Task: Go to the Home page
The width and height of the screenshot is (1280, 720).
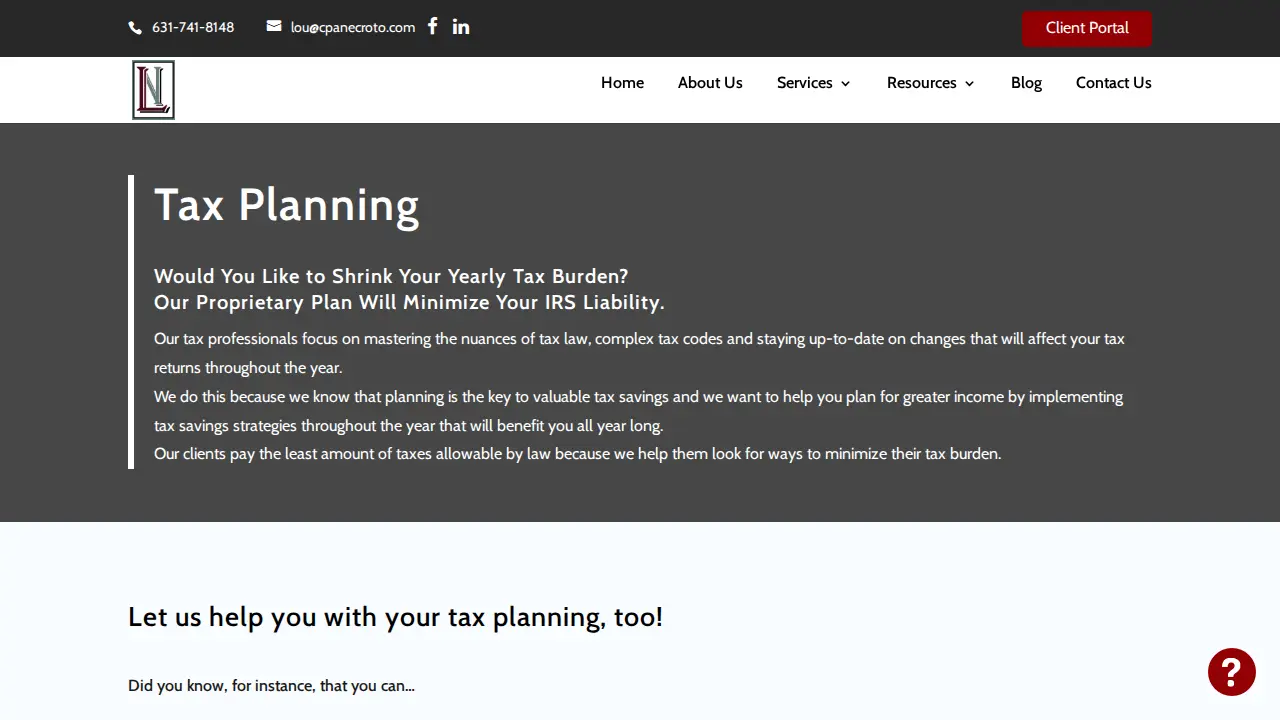Action: pyautogui.click(x=622, y=83)
